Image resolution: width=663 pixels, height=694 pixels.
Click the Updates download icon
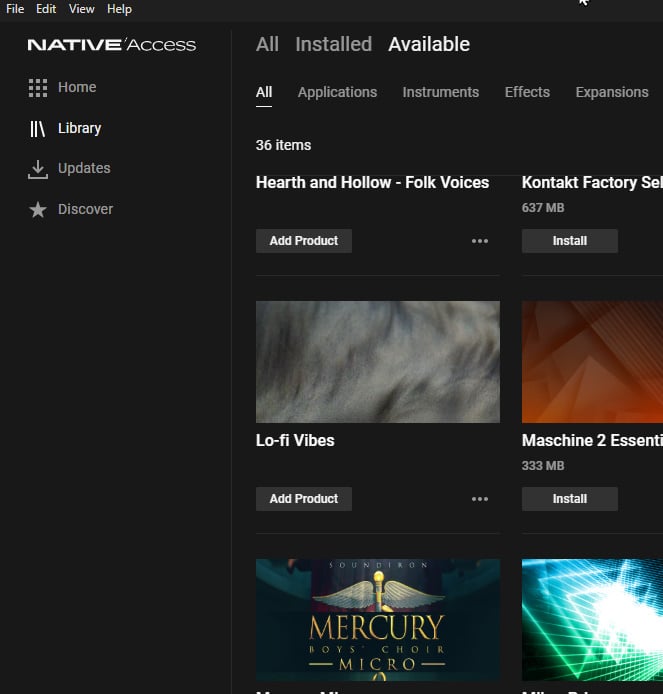pyautogui.click(x=38, y=170)
